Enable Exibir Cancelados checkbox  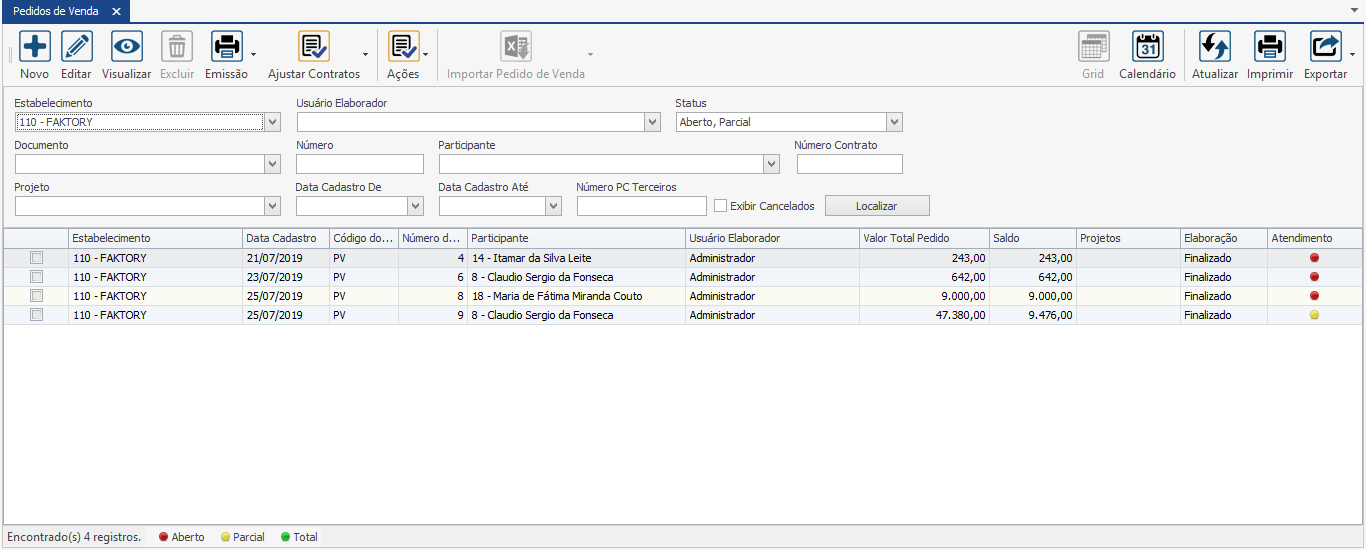tap(720, 206)
